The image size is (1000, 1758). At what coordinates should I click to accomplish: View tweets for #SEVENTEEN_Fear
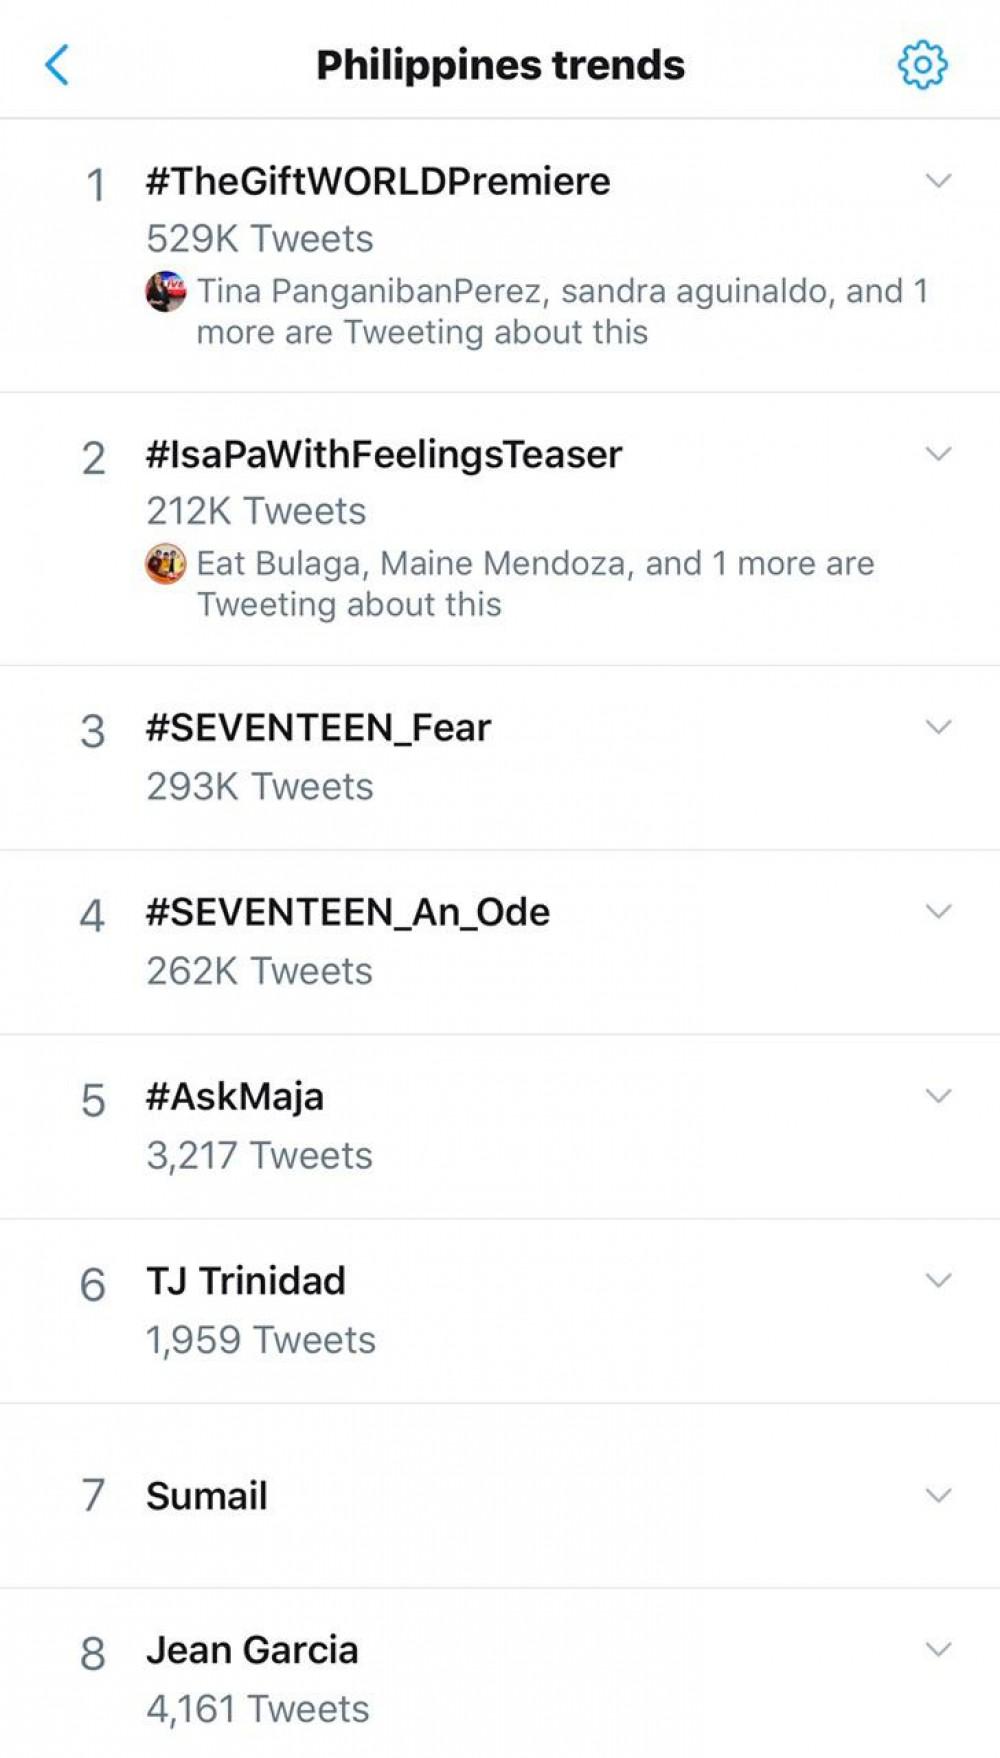click(x=318, y=728)
